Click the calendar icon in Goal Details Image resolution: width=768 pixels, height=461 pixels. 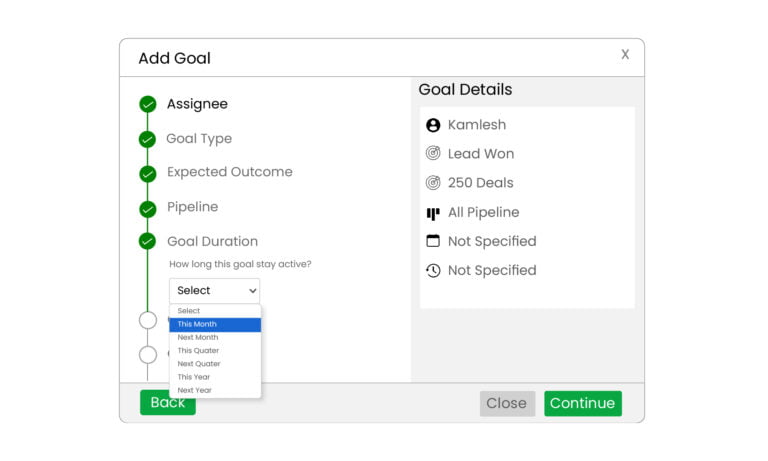[x=433, y=241]
